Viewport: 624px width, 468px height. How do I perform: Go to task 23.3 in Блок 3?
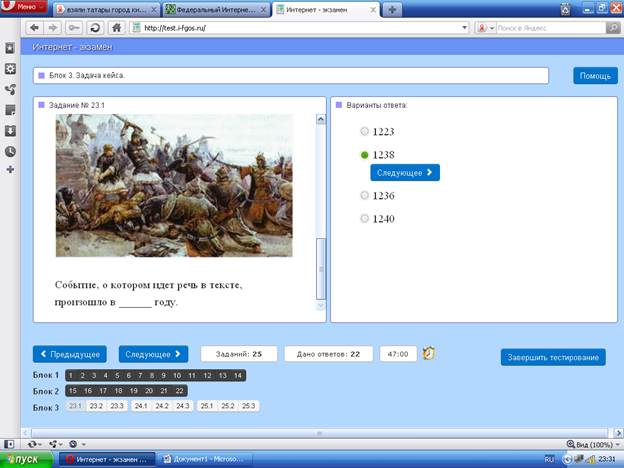[x=117, y=406]
